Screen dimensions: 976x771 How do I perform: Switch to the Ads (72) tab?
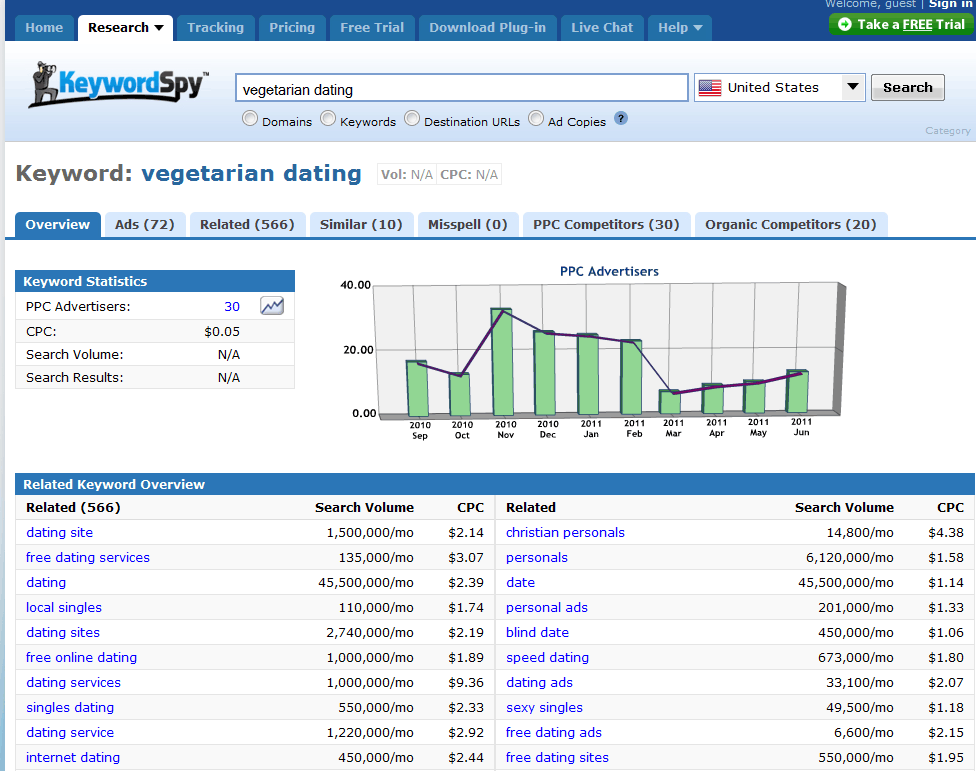[x=144, y=225]
